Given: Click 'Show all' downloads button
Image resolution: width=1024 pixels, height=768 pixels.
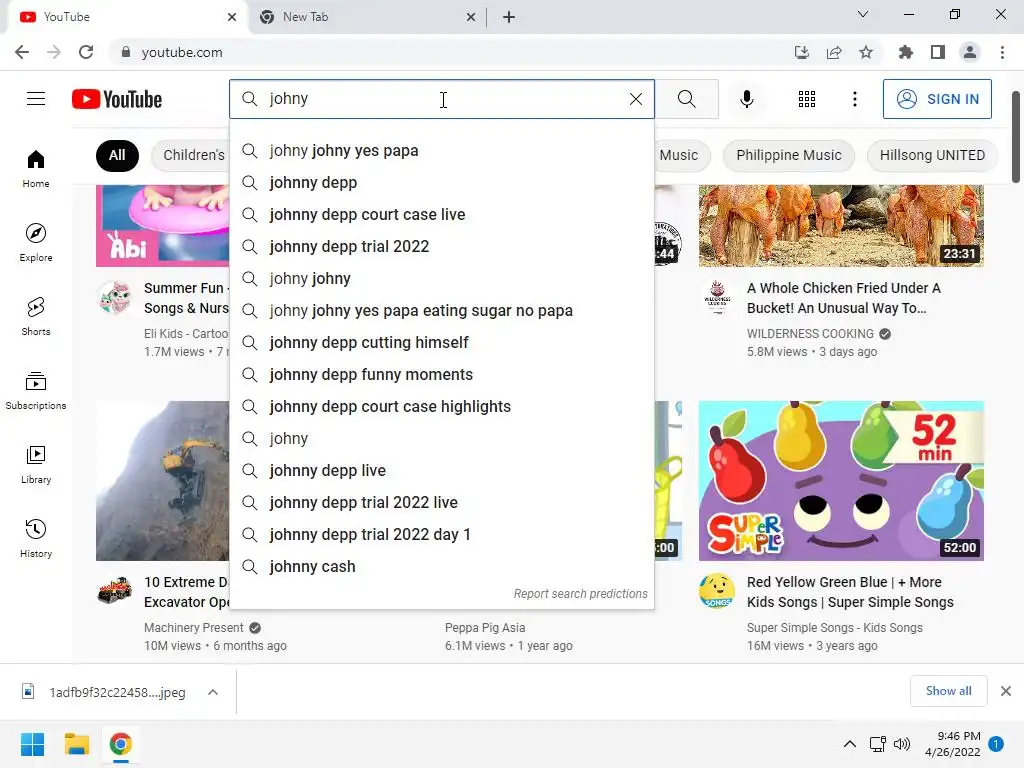Looking at the screenshot, I should click(x=948, y=691).
